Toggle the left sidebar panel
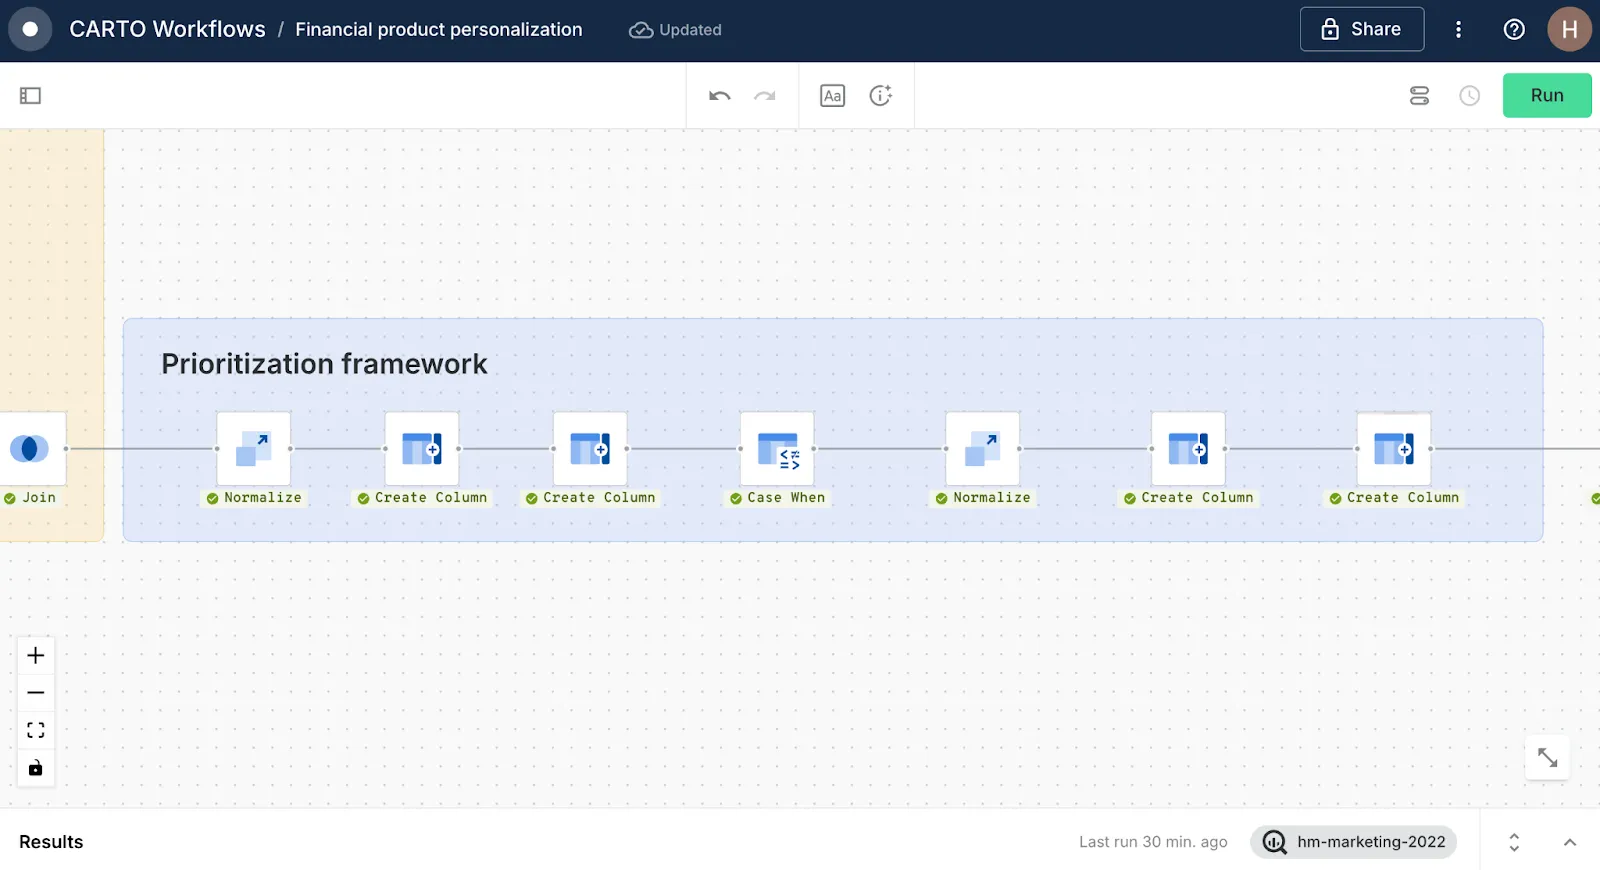Viewport: 1600px width, 870px height. coord(30,96)
